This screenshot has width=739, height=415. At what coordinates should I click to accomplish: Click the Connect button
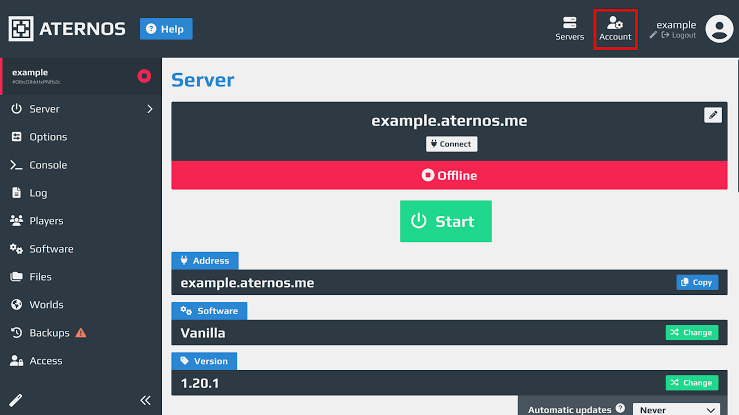(452, 144)
